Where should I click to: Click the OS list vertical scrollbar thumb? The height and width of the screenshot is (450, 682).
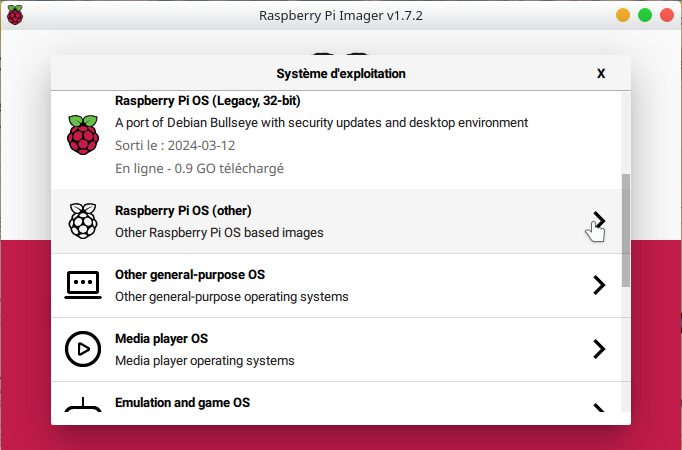[626, 230]
